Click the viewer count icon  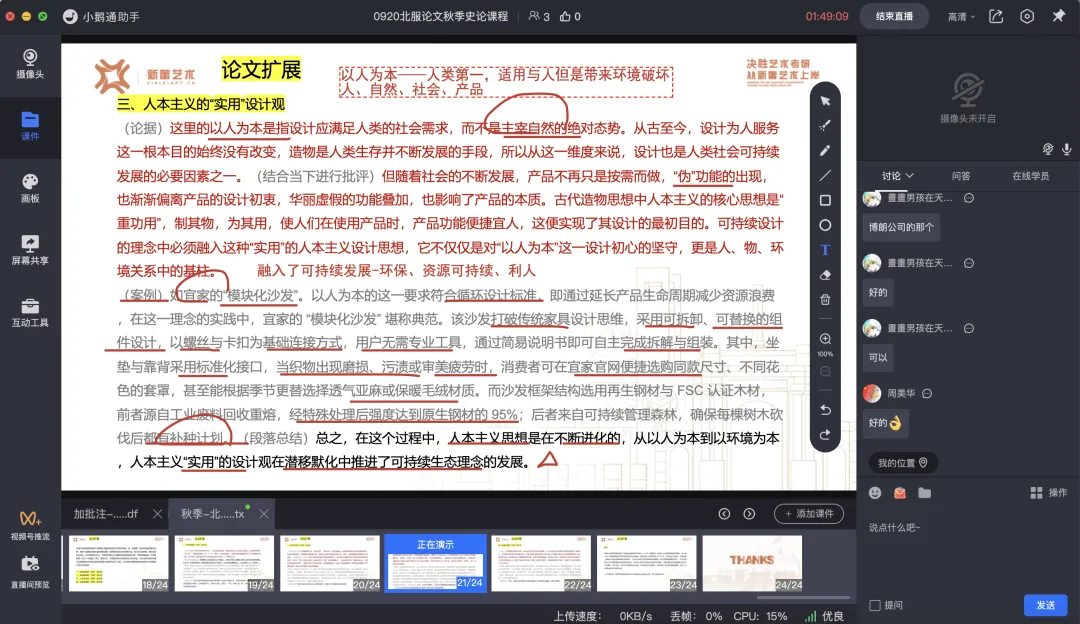click(x=534, y=16)
